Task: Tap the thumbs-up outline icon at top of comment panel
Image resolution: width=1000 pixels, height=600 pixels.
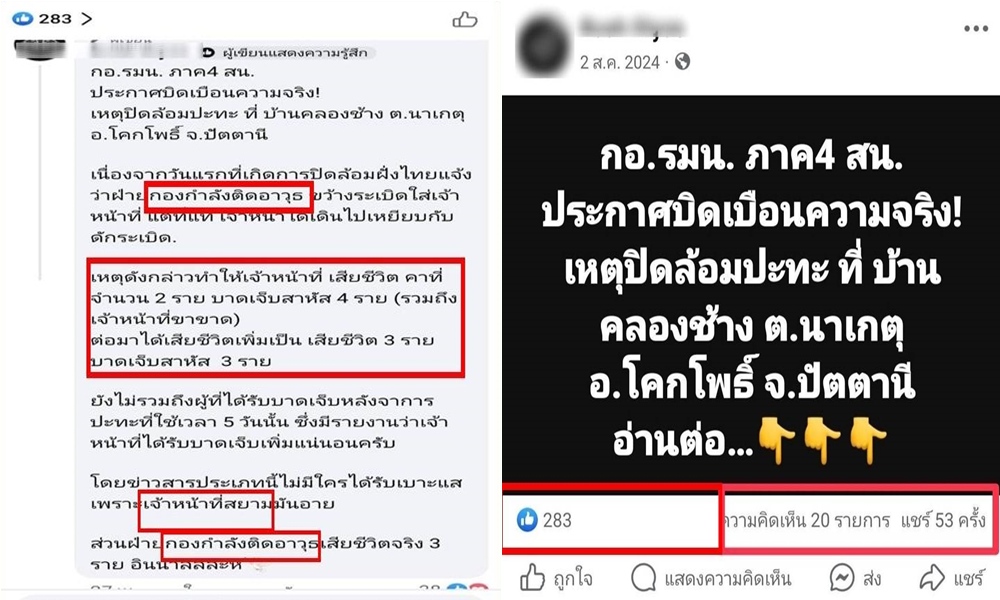Action: pos(465,20)
